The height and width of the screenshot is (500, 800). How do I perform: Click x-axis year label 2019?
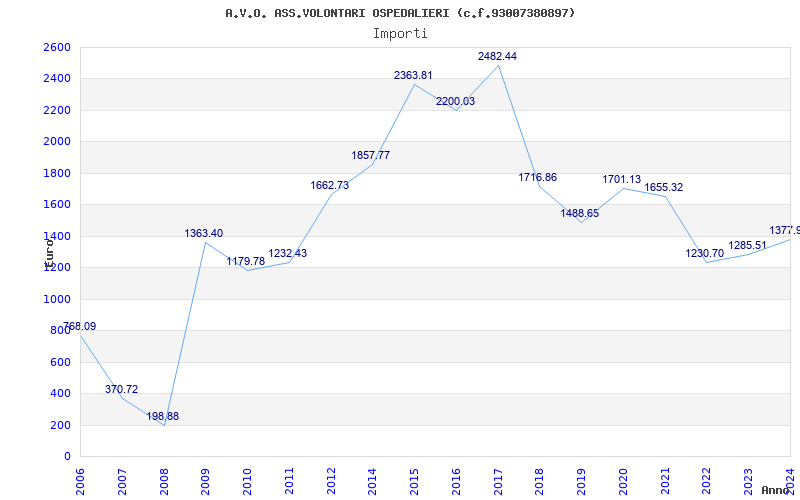(582, 482)
